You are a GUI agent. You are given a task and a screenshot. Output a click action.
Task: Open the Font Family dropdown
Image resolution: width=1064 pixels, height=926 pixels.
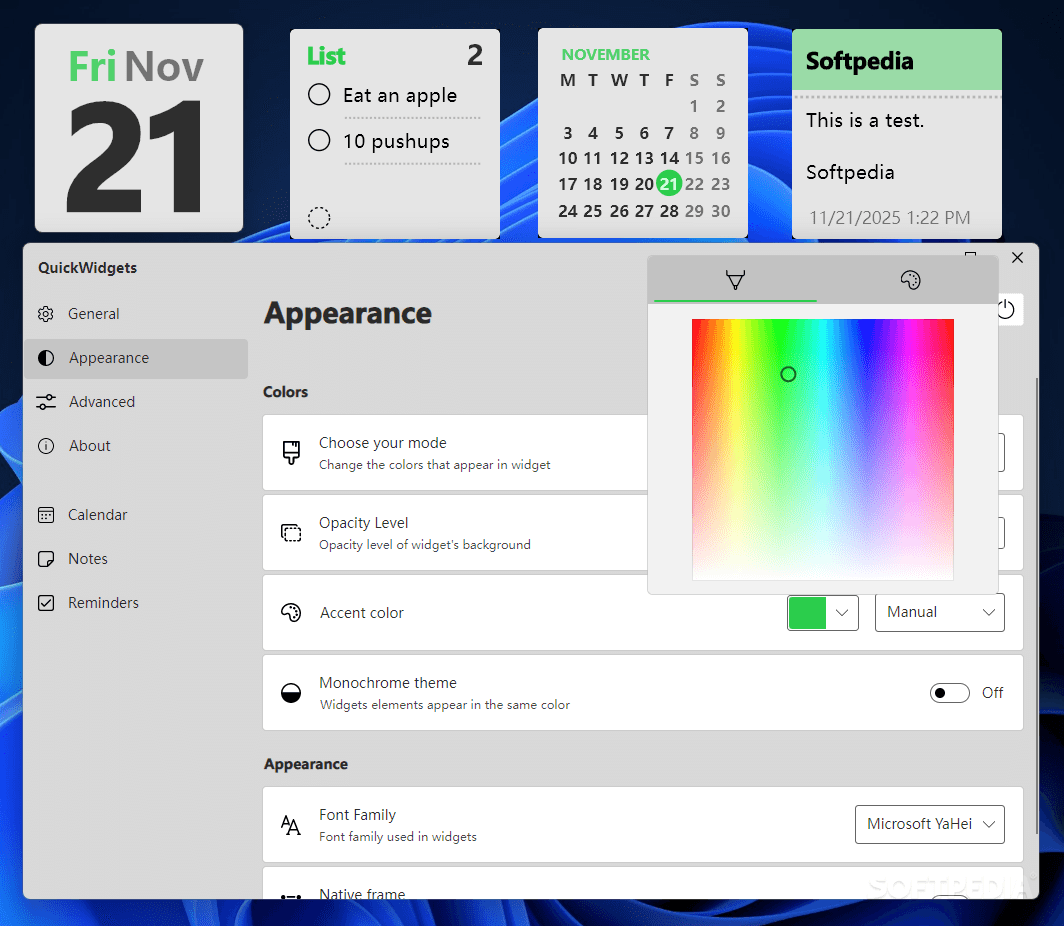(929, 824)
